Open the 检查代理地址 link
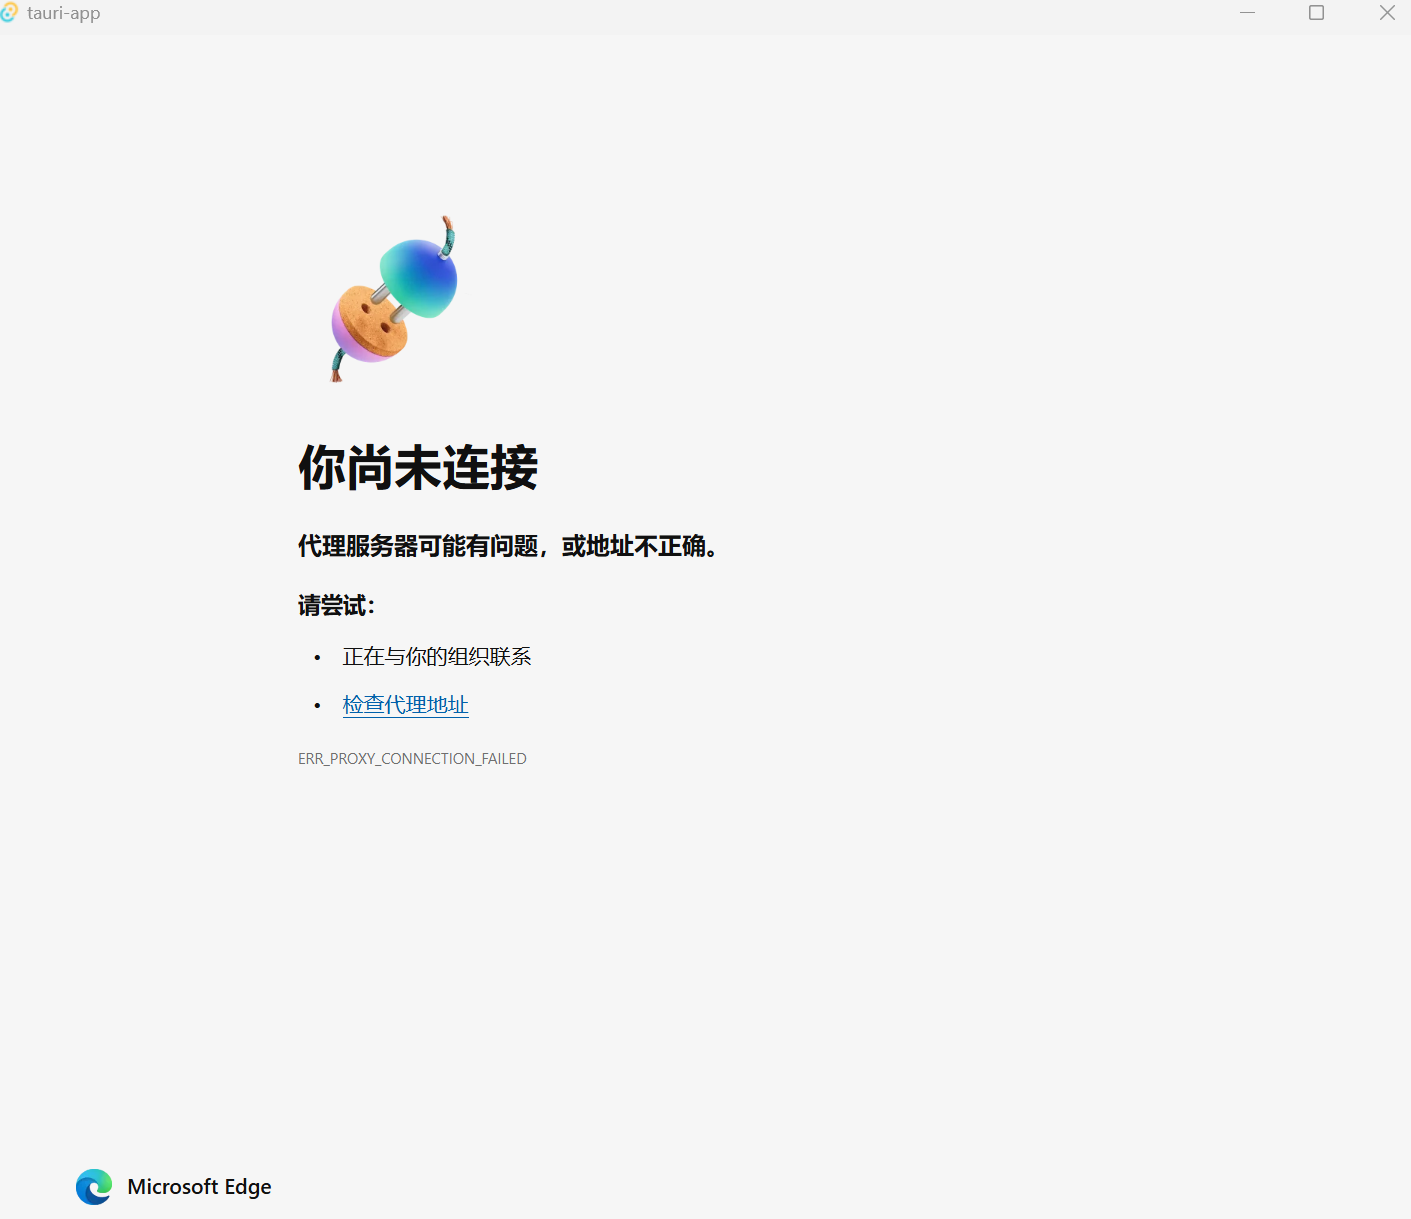Viewport: 1411px width, 1219px height. click(405, 705)
